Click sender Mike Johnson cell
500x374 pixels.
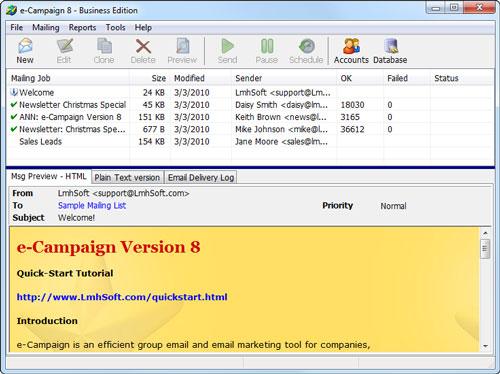click(x=281, y=129)
